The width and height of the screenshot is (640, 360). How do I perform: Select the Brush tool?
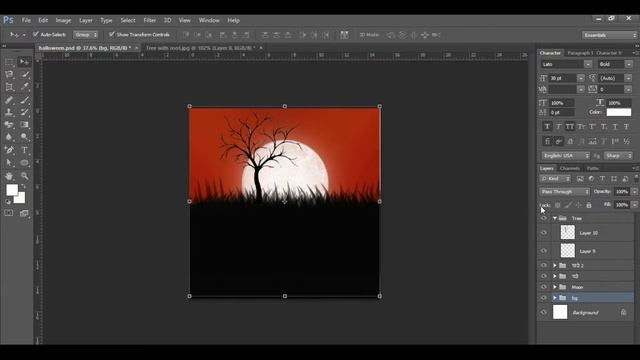24,100
